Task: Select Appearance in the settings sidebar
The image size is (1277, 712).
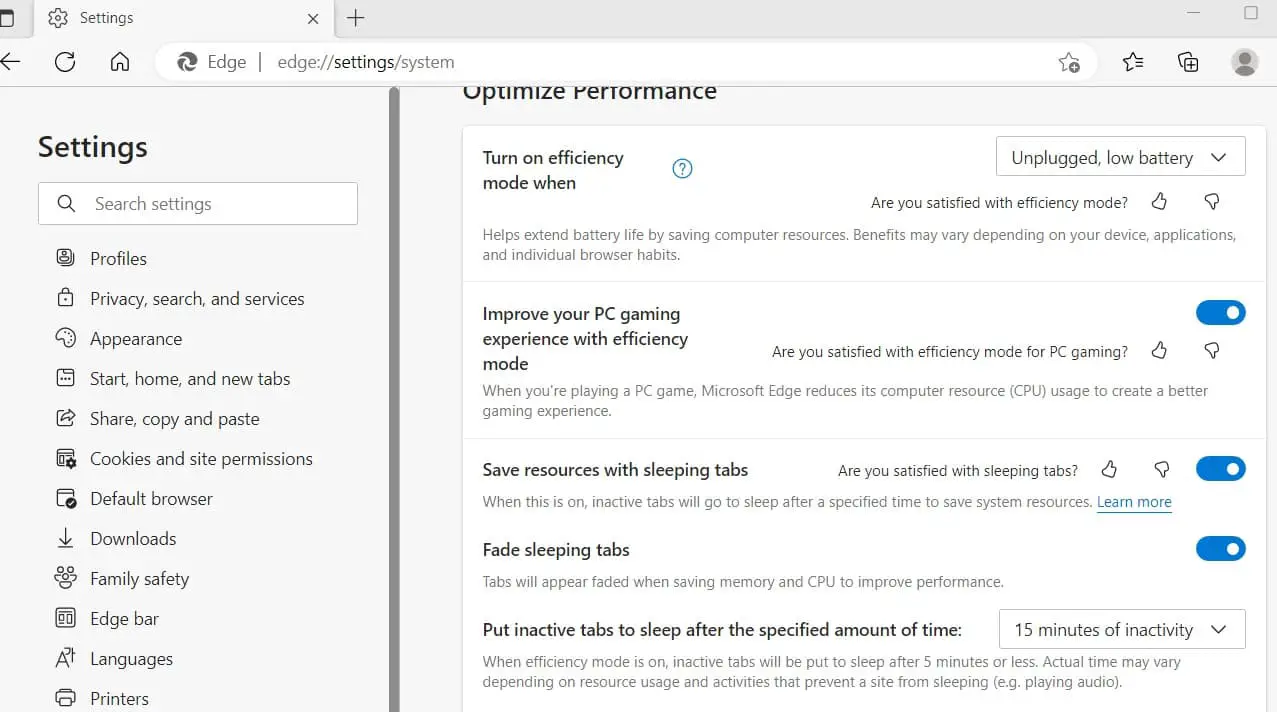Action: click(x=136, y=339)
